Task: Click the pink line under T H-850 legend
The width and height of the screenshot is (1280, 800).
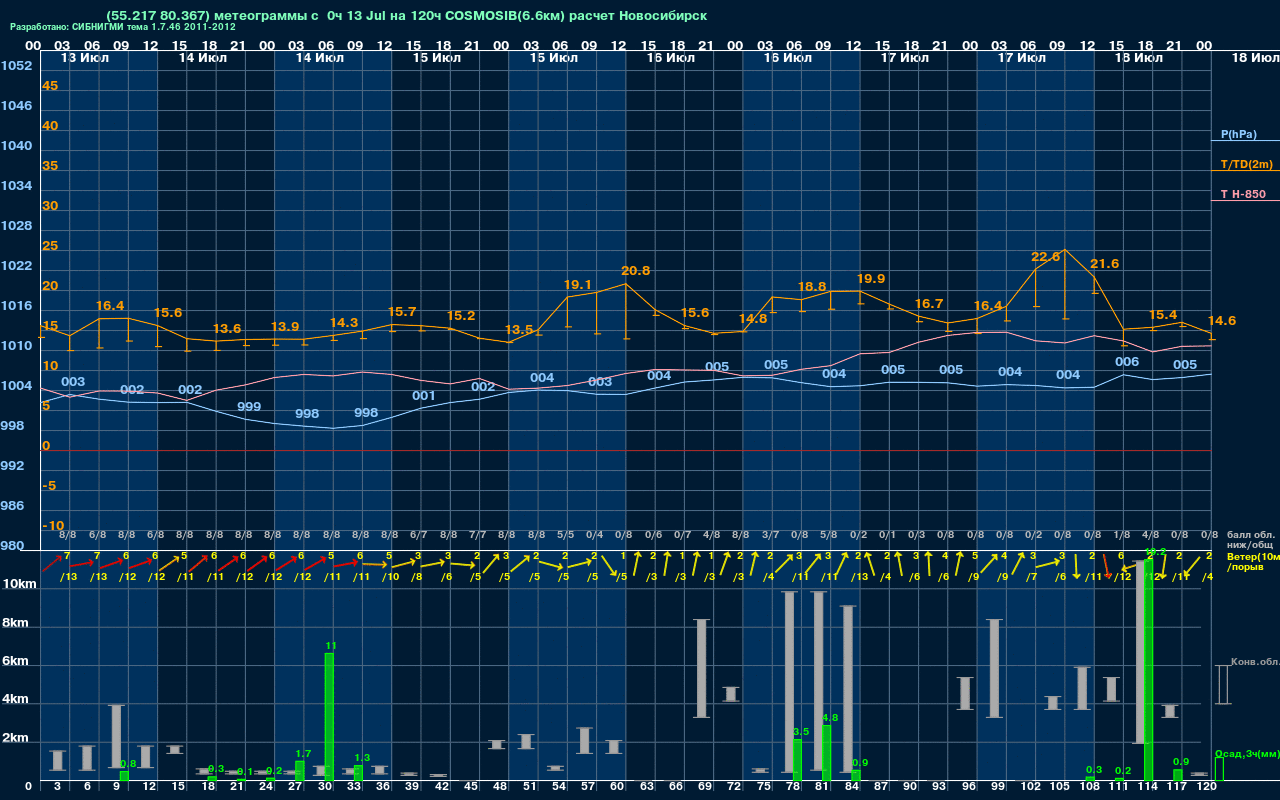Action: [1245, 201]
